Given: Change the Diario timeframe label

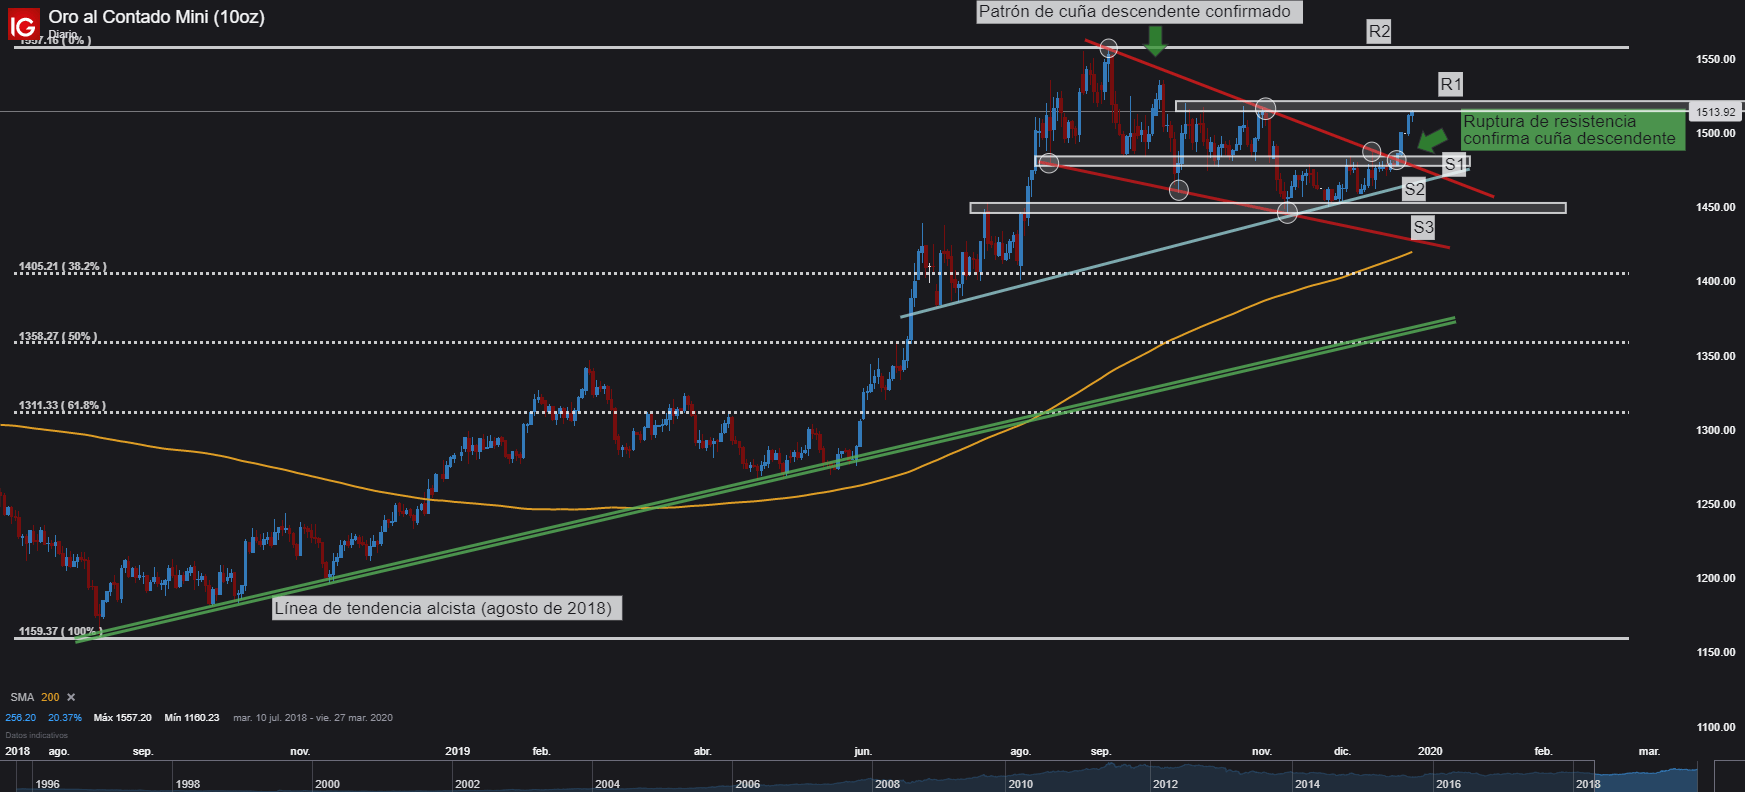Looking at the screenshot, I should [63, 34].
